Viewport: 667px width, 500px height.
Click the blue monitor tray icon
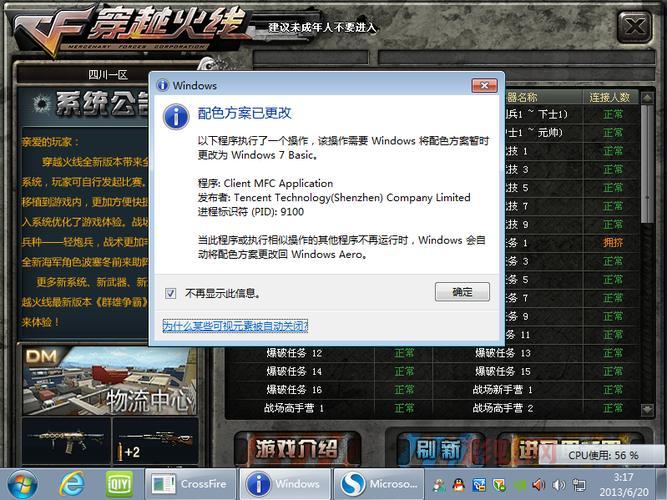(479, 485)
